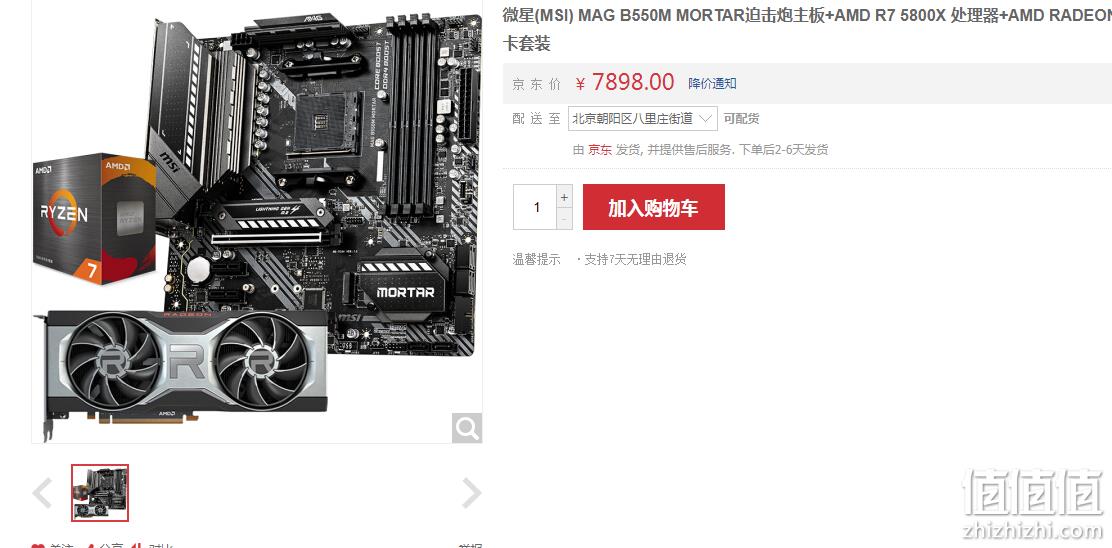The width and height of the screenshot is (1112, 548).
Task: Show previous product thumbnail with left arrow
Action: [x=43, y=493]
